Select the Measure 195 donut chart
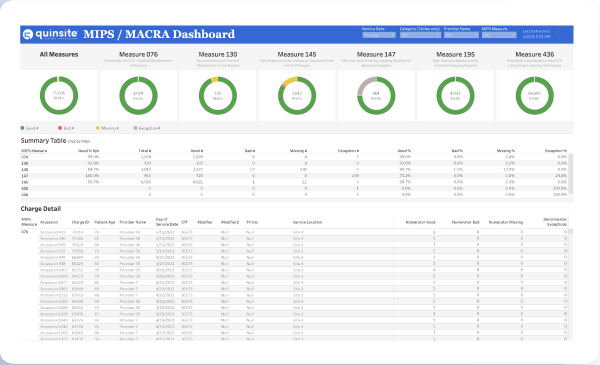Image resolution: width=600 pixels, height=365 pixels. click(455, 95)
